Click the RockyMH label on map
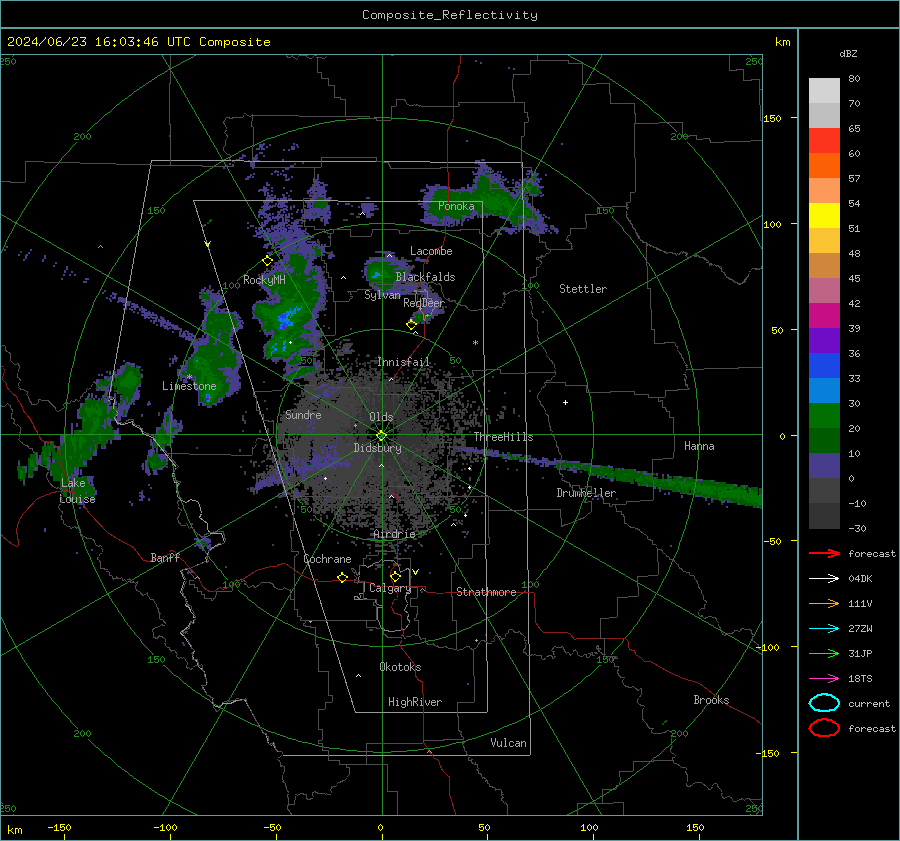Screen dimensions: 900x841 click(264, 280)
